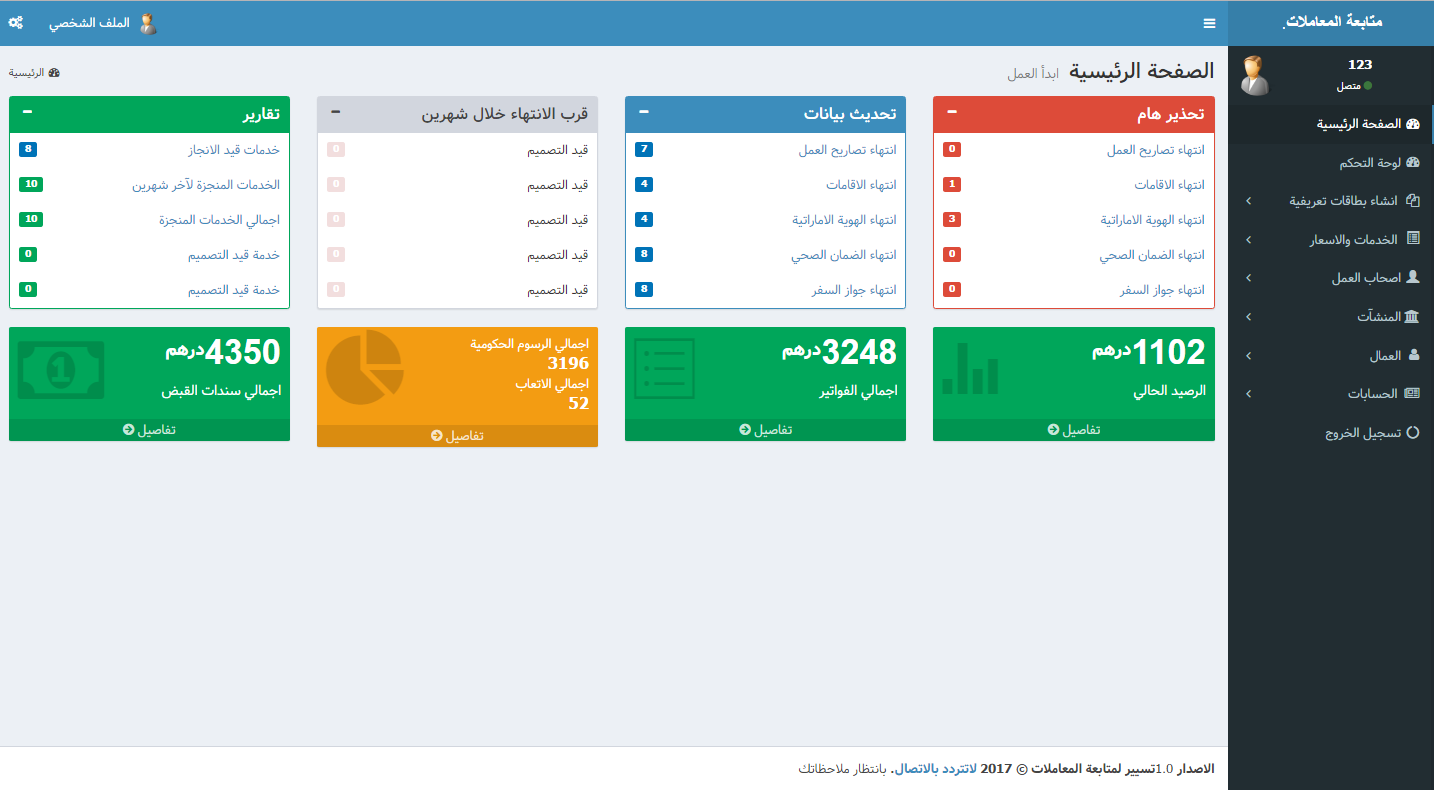
Task: Expand the اصحاب العمل sidebar submenu
Action: (1331, 278)
